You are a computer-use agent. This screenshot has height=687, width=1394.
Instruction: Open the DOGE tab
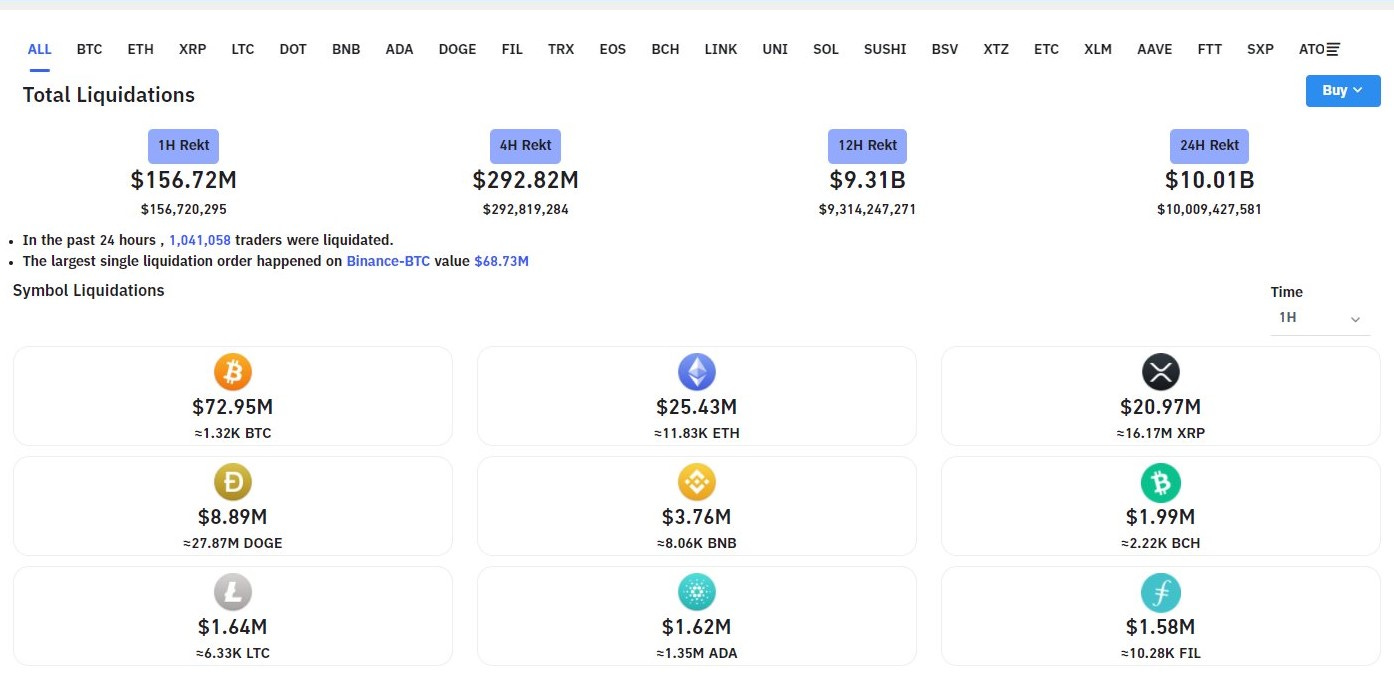[458, 49]
